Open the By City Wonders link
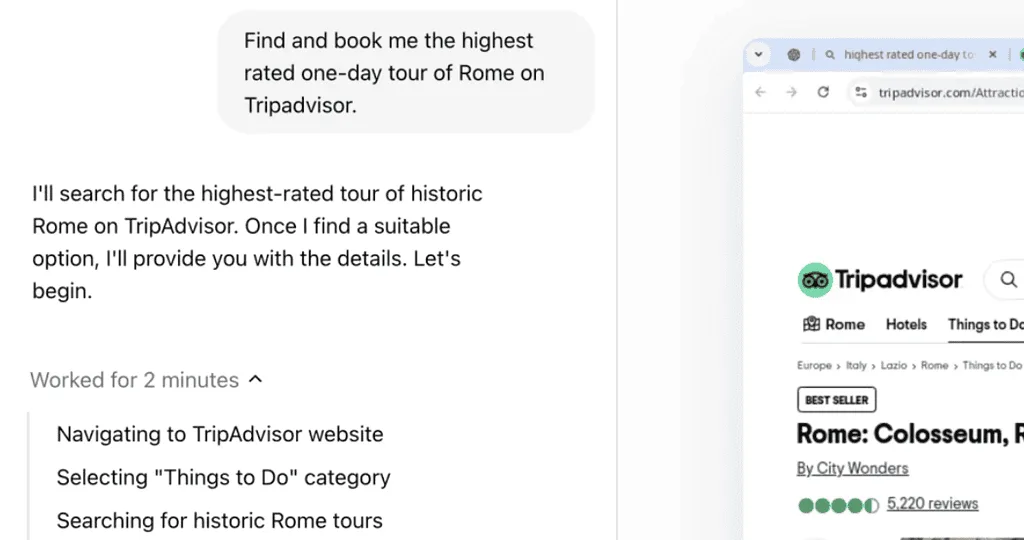Image resolution: width=1024 pixels, height=540 pixels. 852,468
